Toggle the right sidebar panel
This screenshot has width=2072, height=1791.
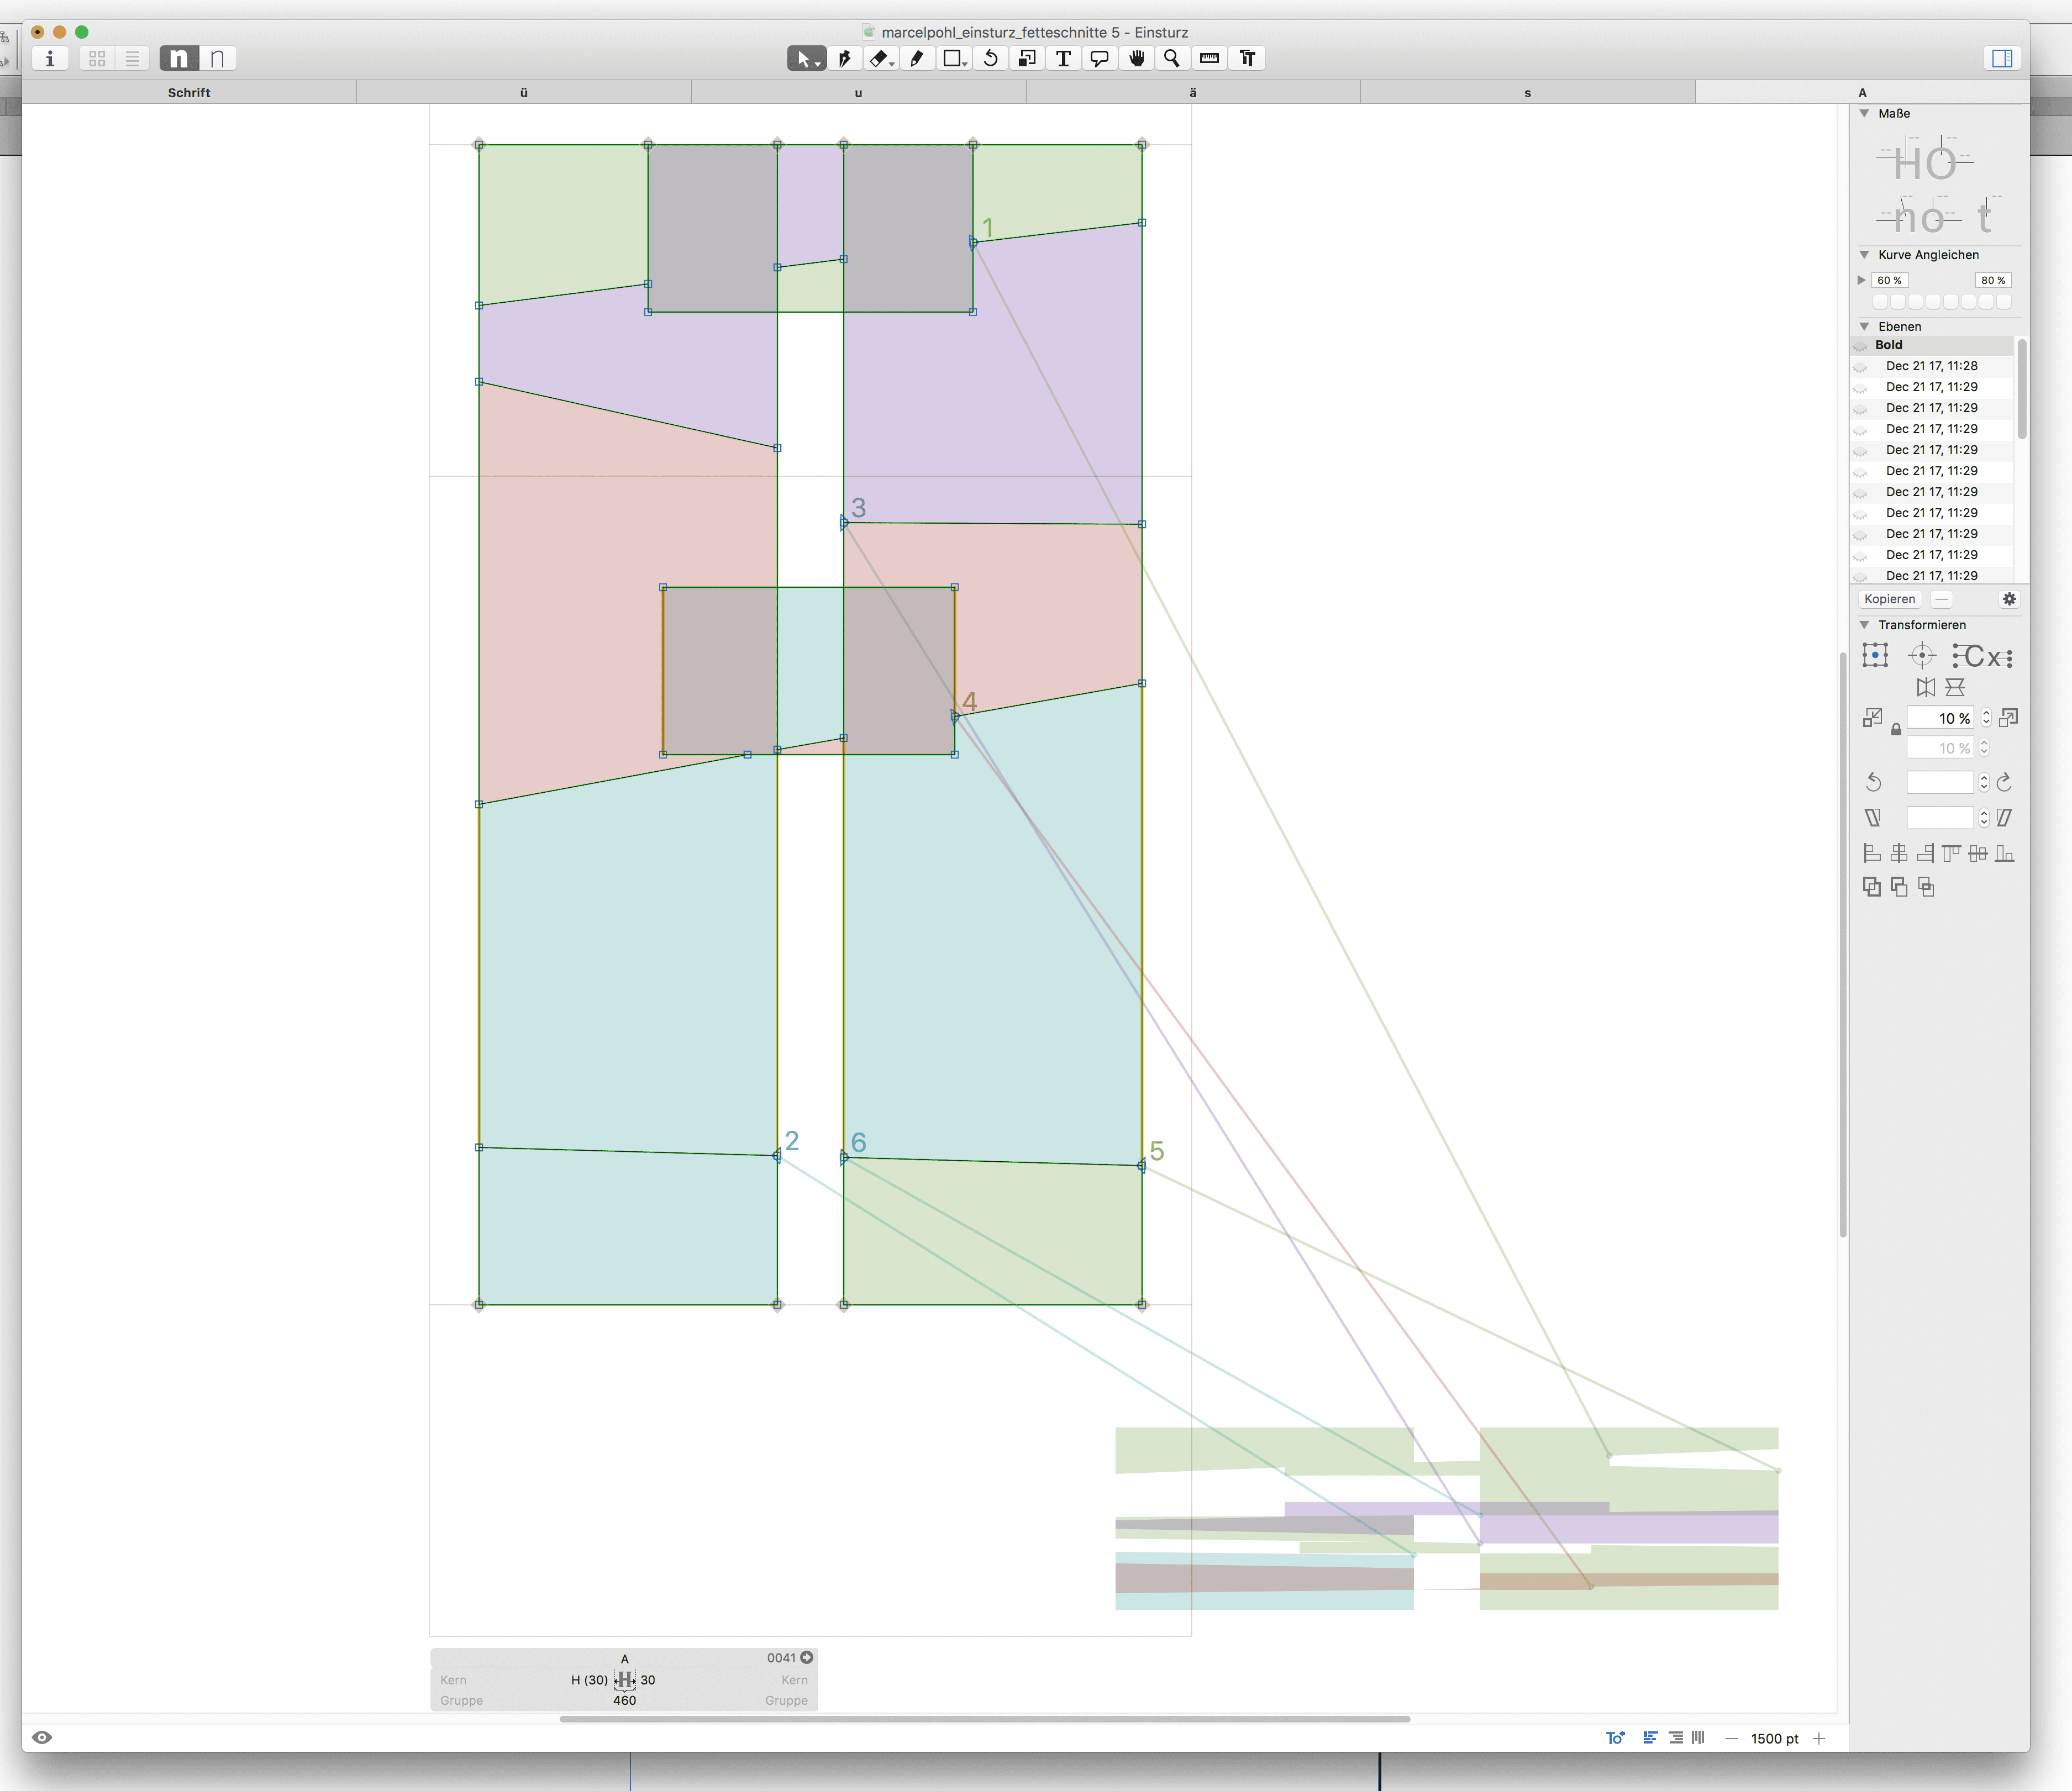[2002, 58]
